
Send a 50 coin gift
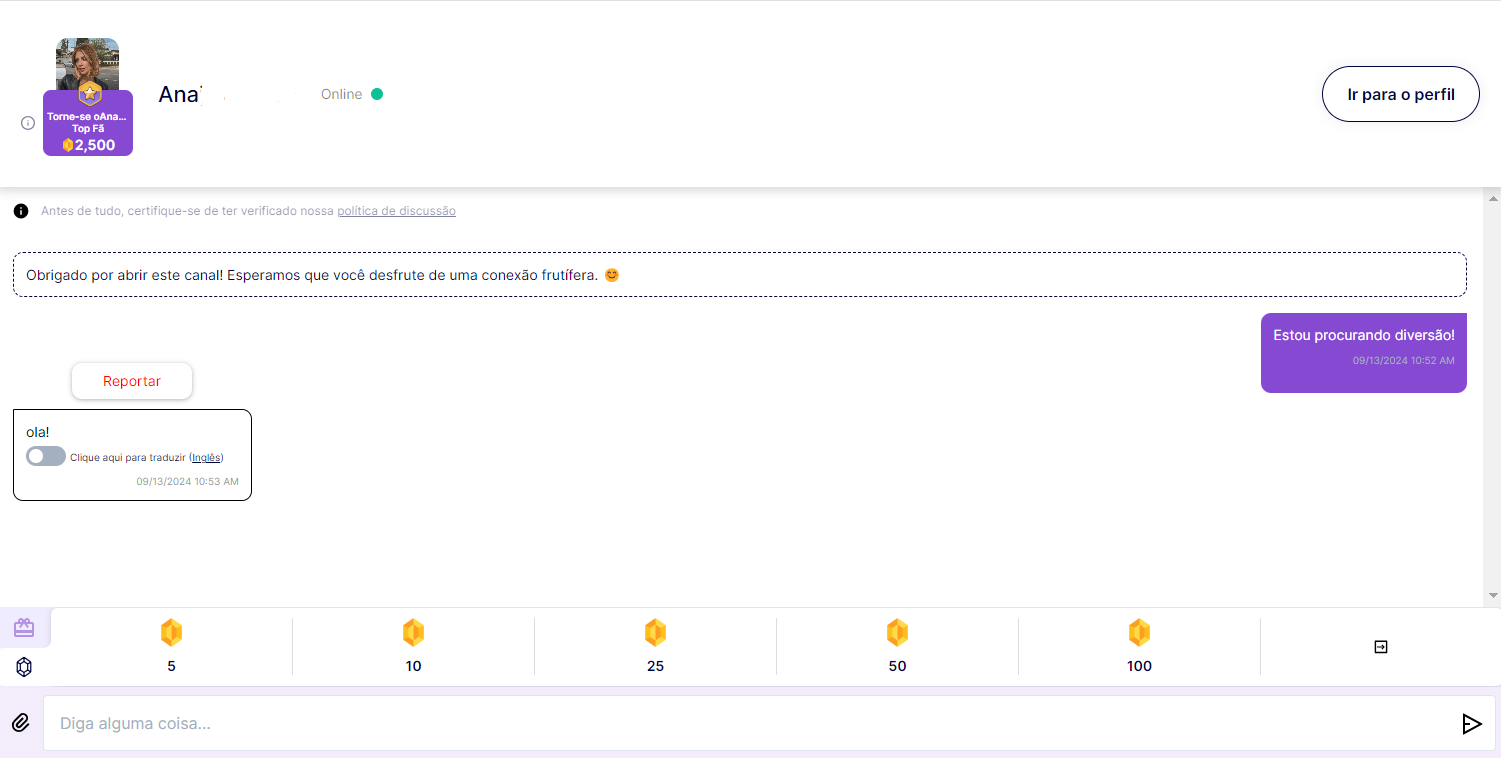(897, 646)
